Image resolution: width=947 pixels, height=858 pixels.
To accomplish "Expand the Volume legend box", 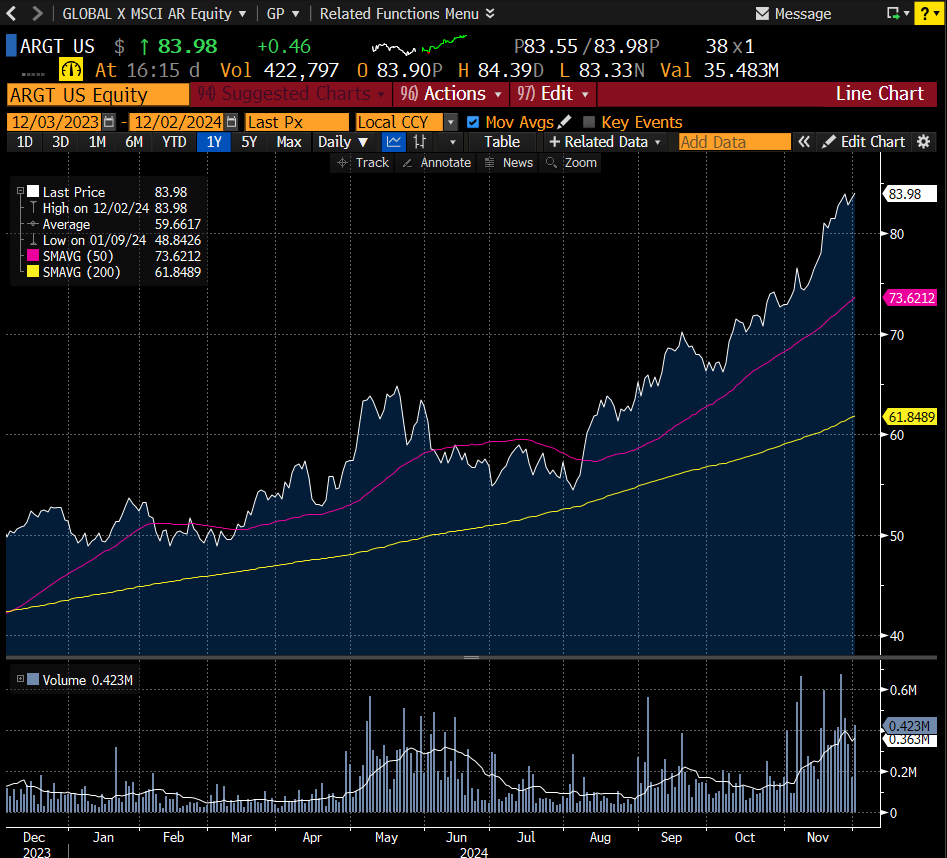I will (20, 679).
